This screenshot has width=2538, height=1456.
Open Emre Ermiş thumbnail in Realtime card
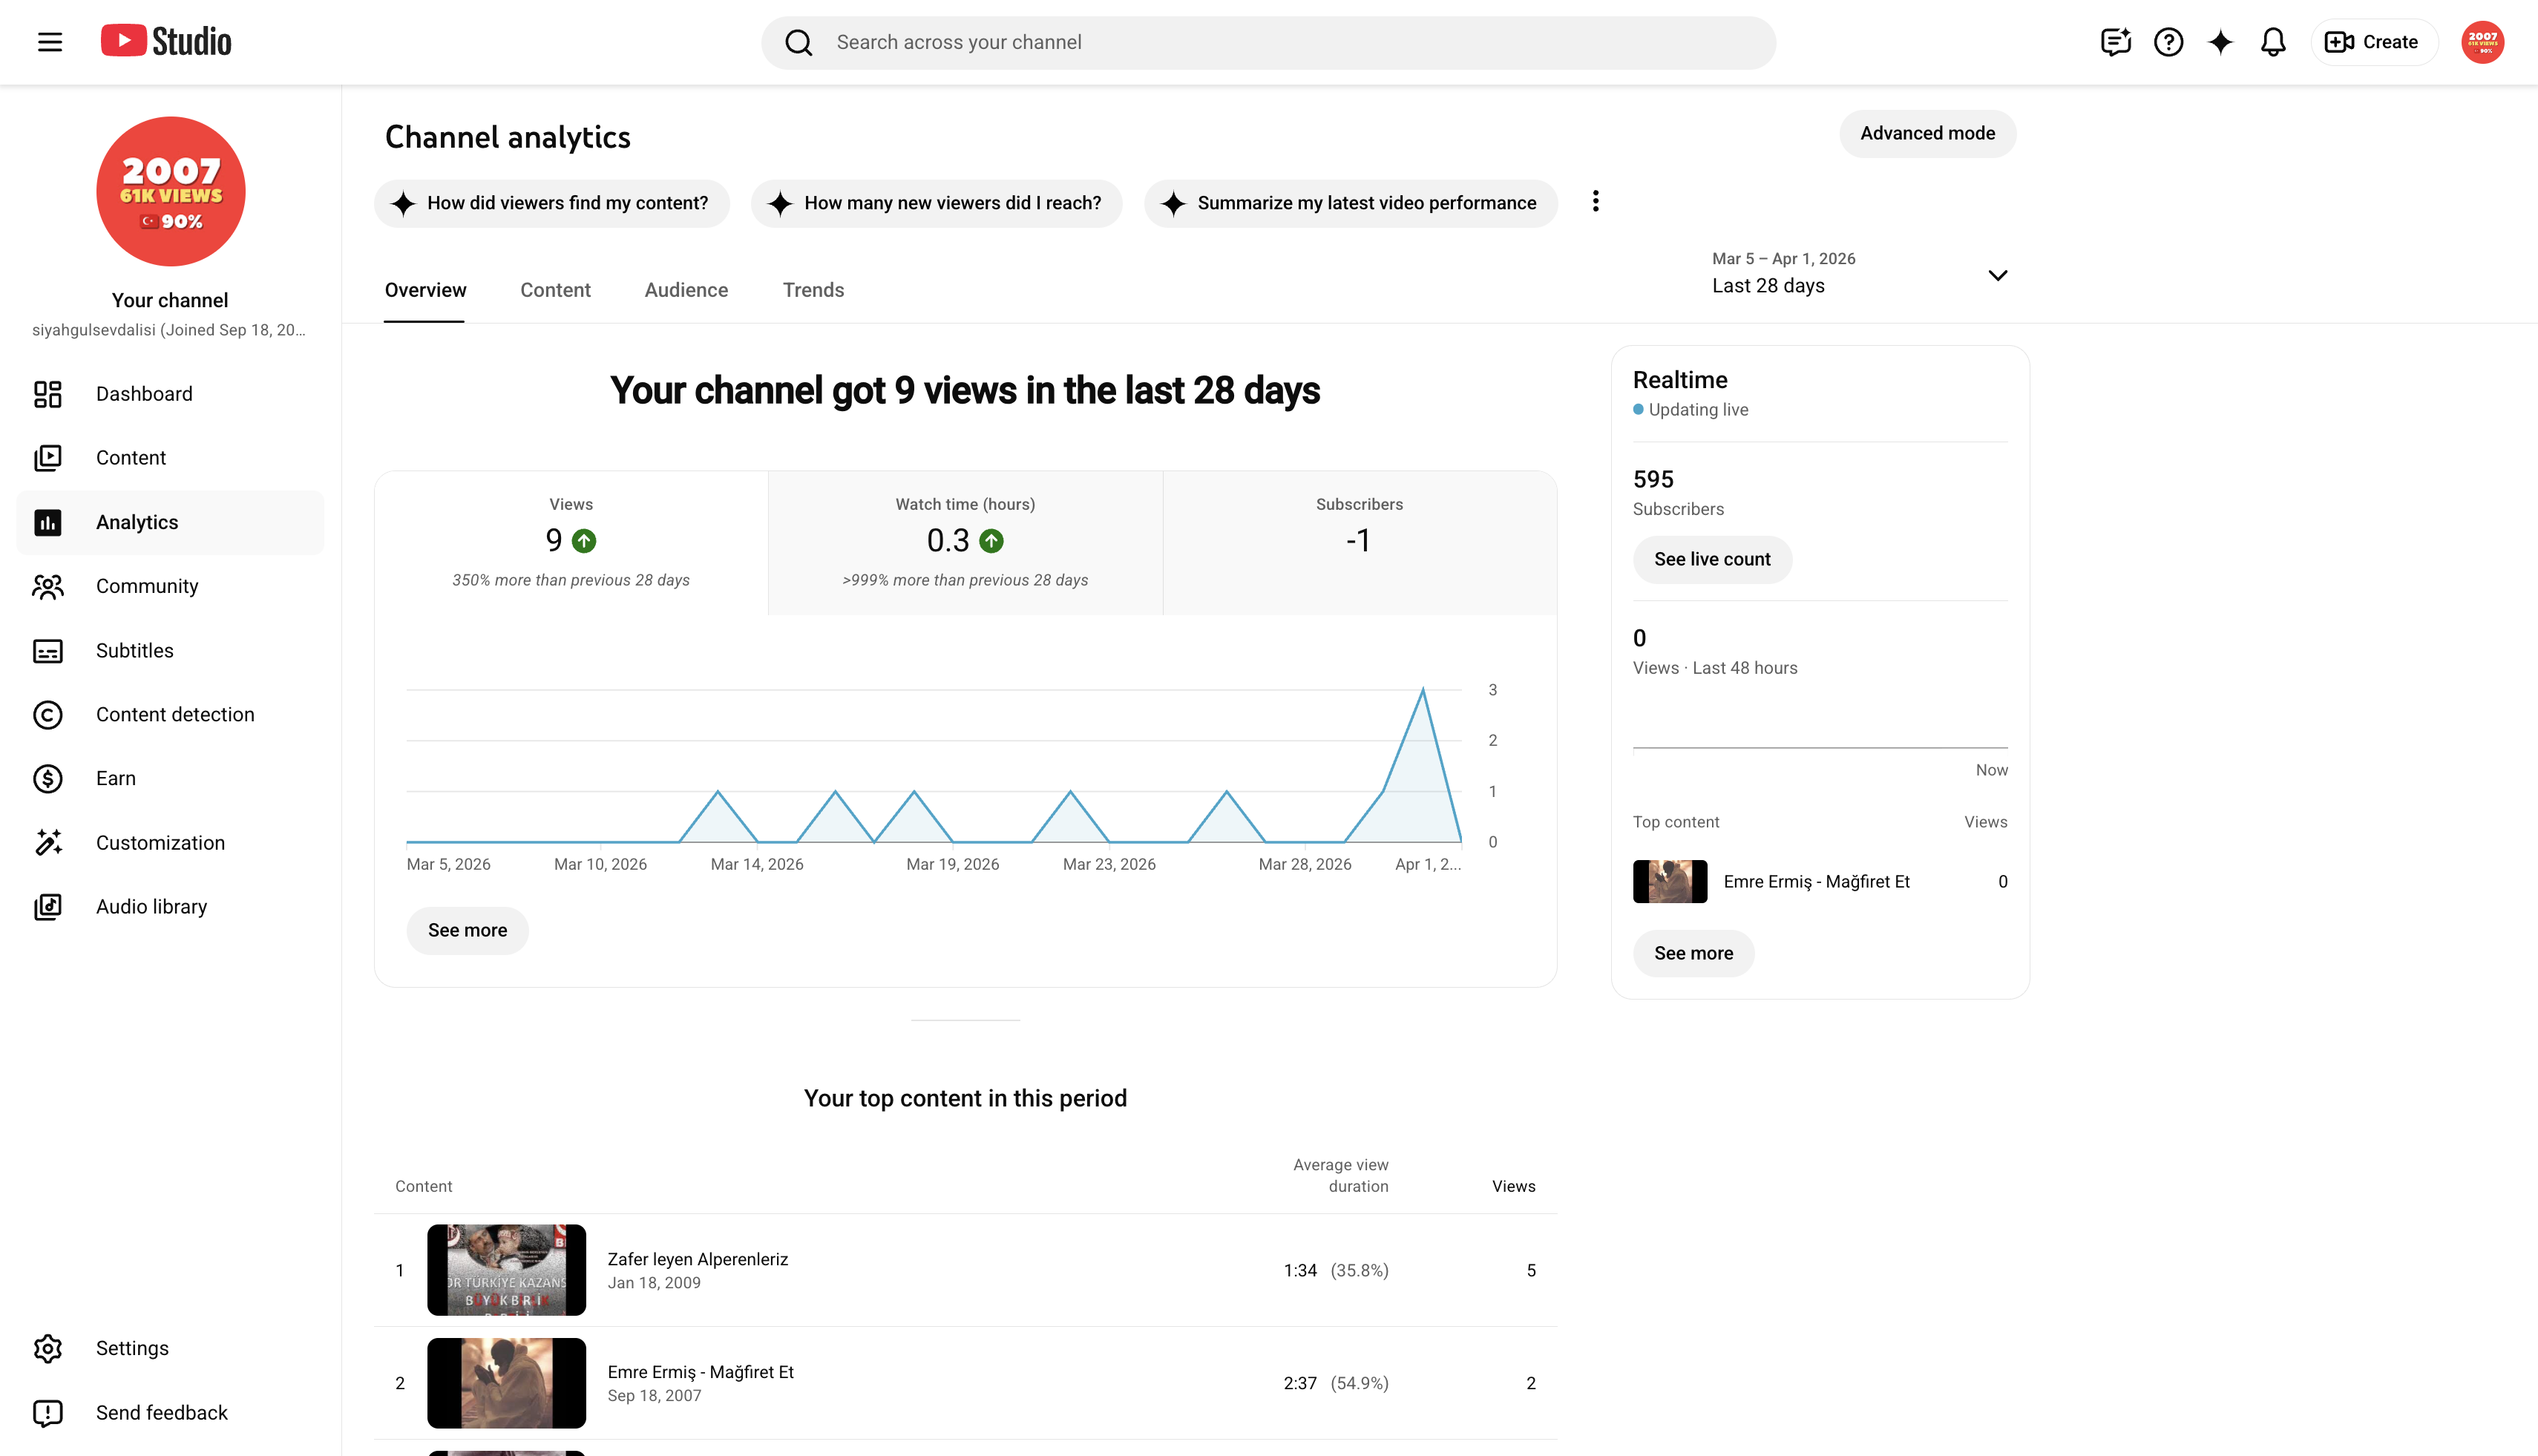[1670, 882]
